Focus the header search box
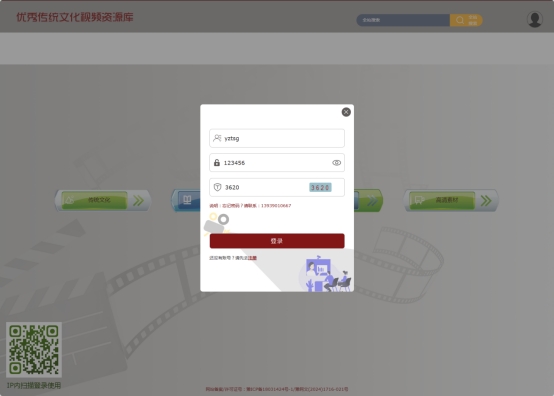This screenshot has height=396, width=554. [403, 20]
